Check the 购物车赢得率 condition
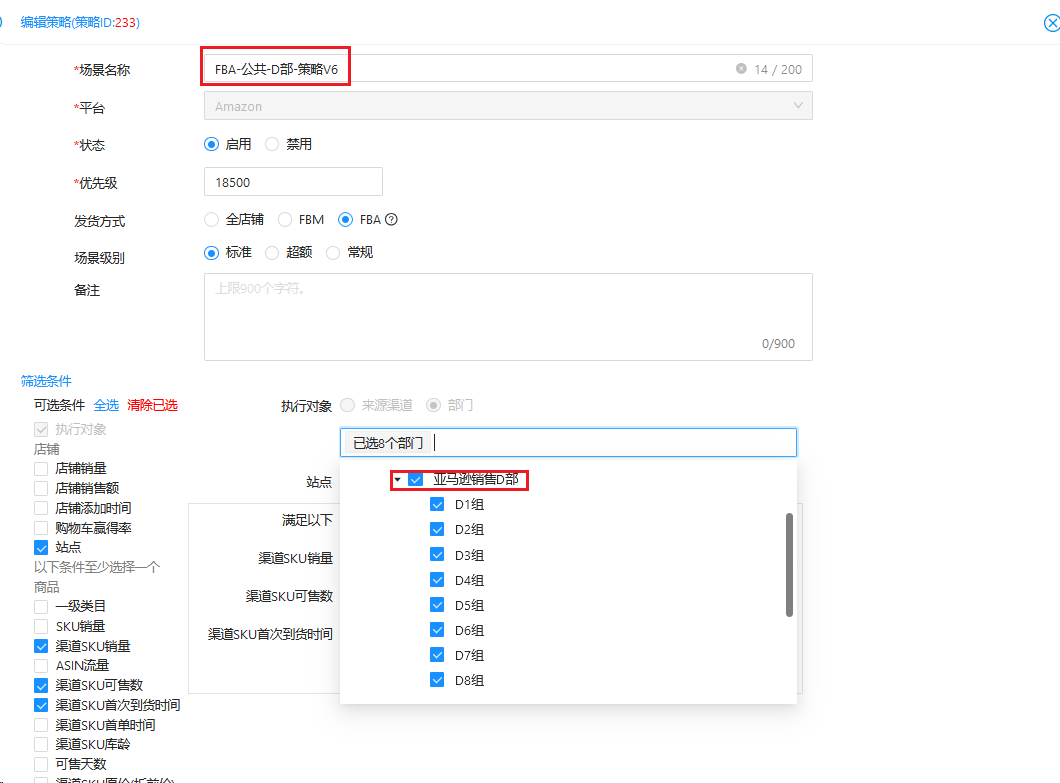This screenshot has width=1060, height=783. tap(41, 527)
